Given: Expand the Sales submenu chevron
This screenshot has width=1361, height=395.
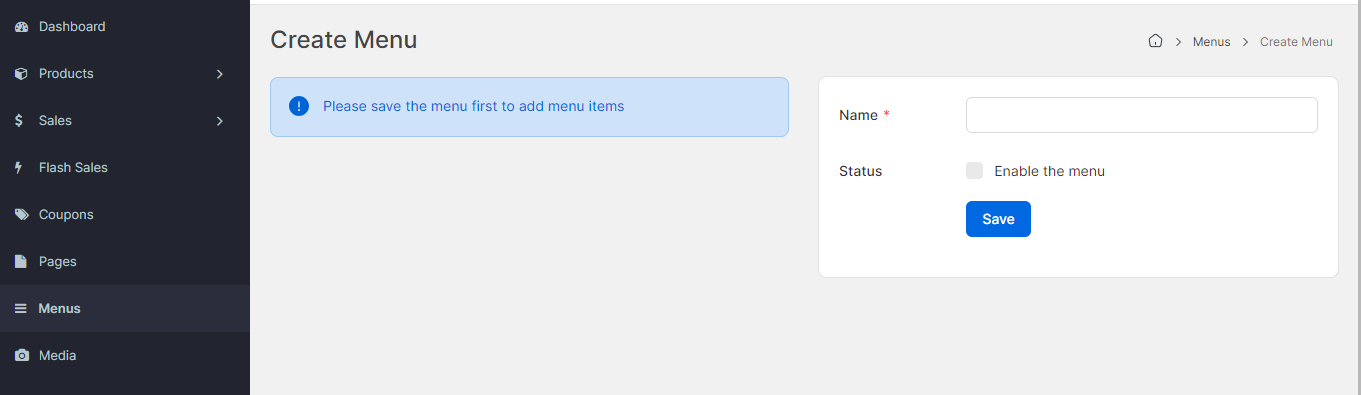Looking at the screenshot, I should click(220, 121).
